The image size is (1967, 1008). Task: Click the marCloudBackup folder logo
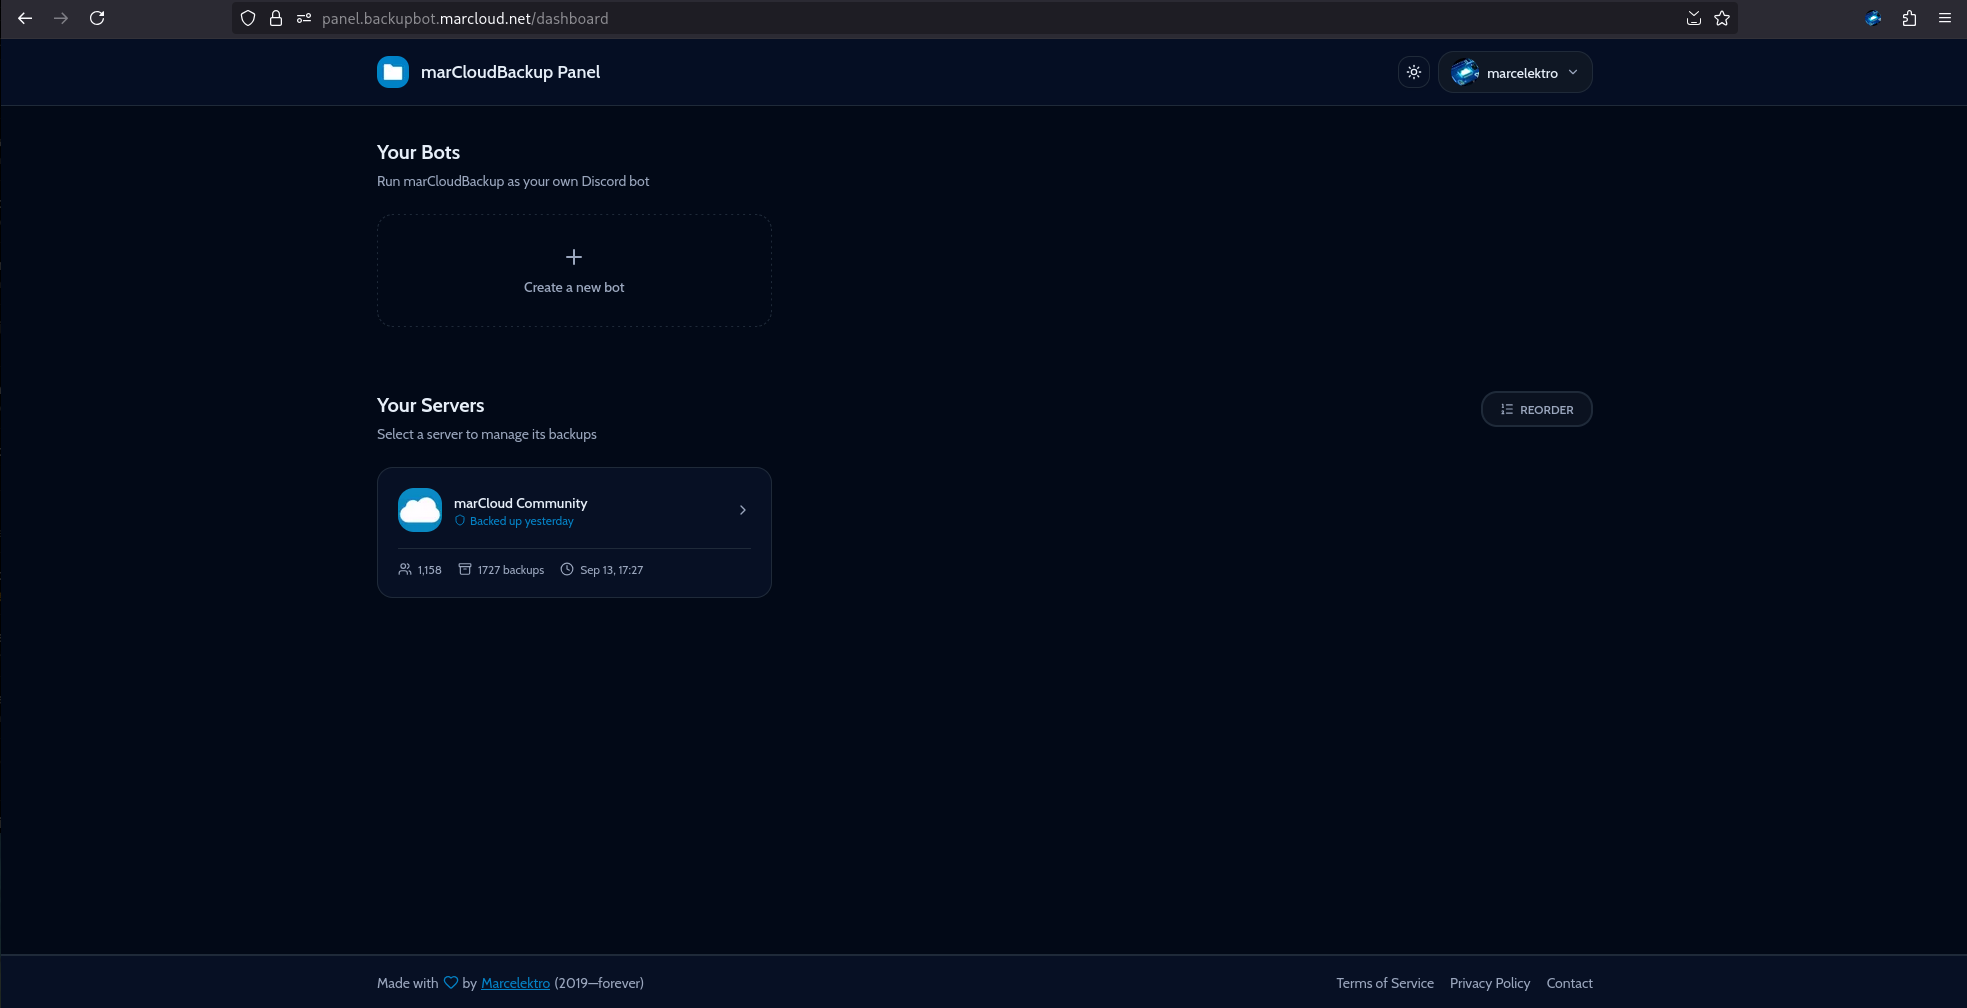[x=393, y=72]
